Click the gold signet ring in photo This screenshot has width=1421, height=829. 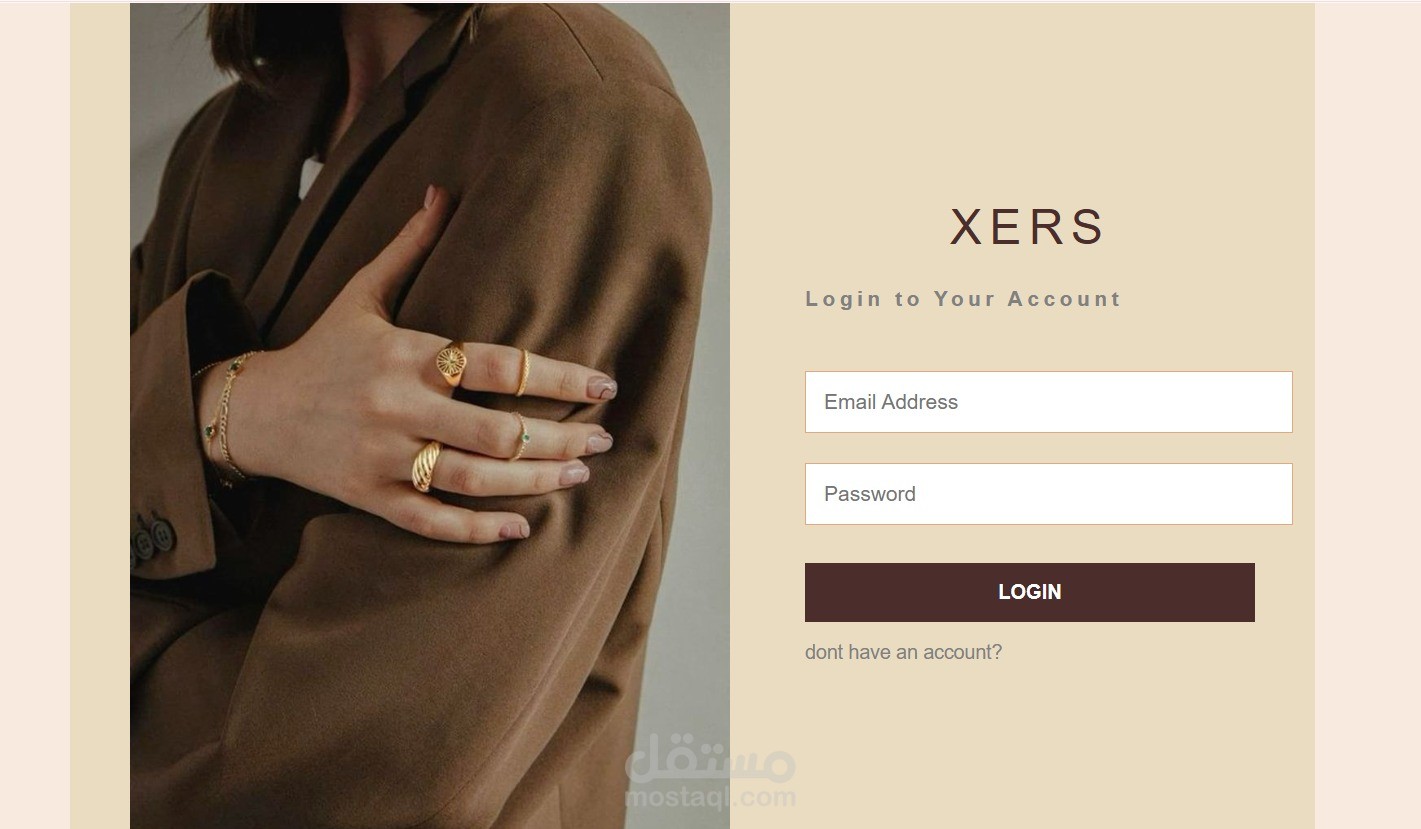click(x=451, y=364)
